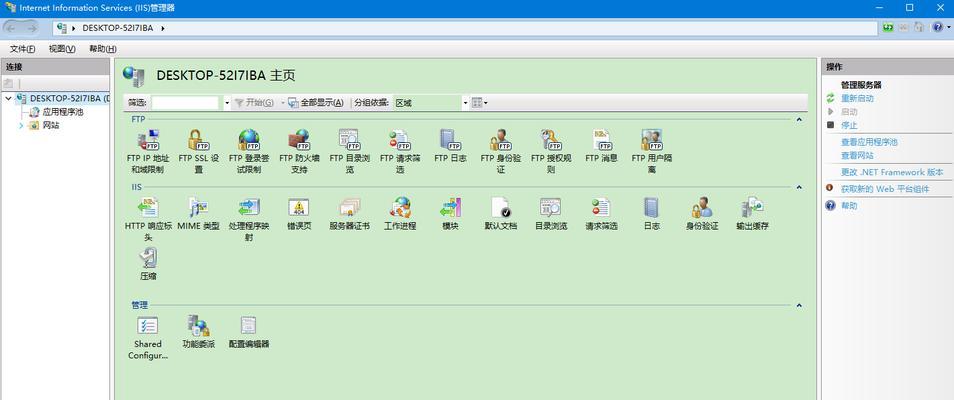Open FTP 登录尝试限制 feature
Image resolution: width=954 pixels, height=400 pixels.
point(248,152)
